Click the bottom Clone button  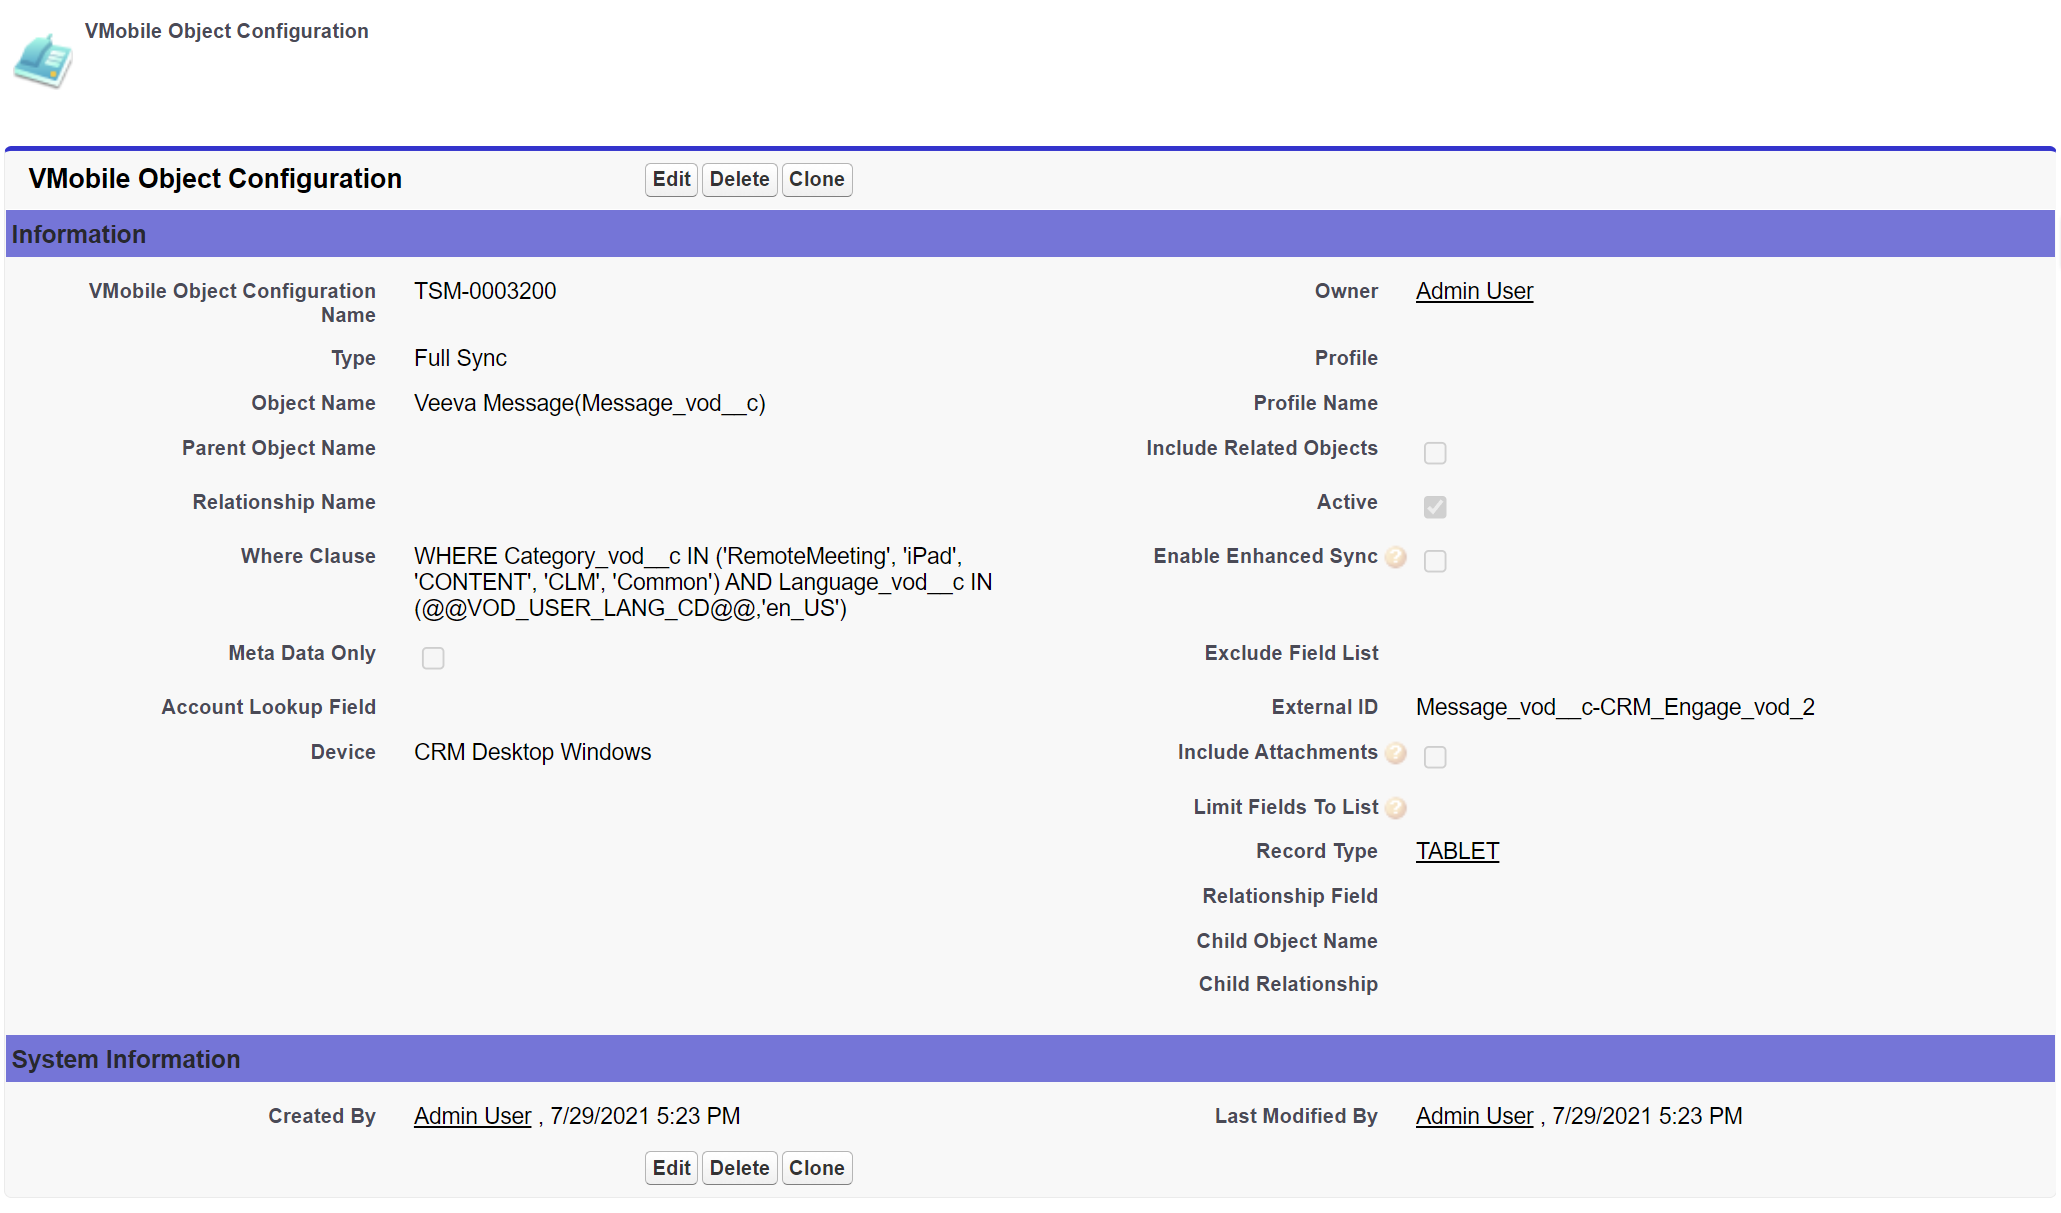point(816,1168)
